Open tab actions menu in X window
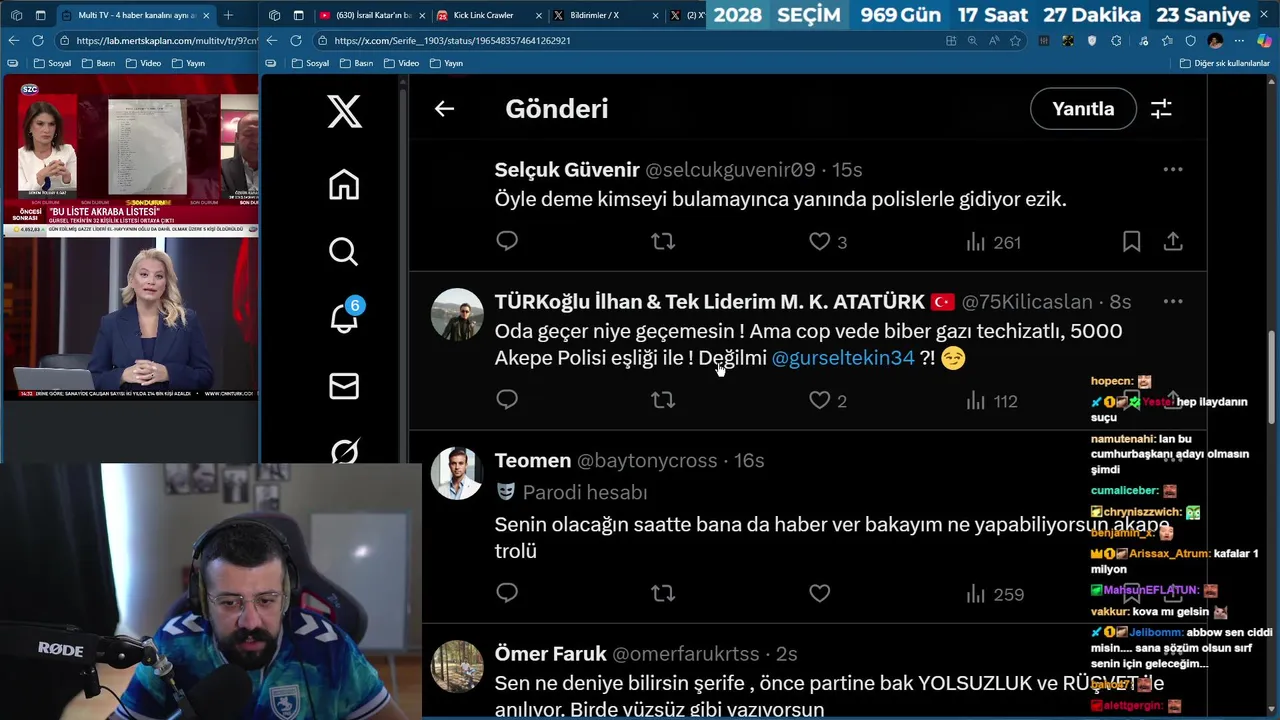Screen dimensions: 1280x720 click(298, 15)
